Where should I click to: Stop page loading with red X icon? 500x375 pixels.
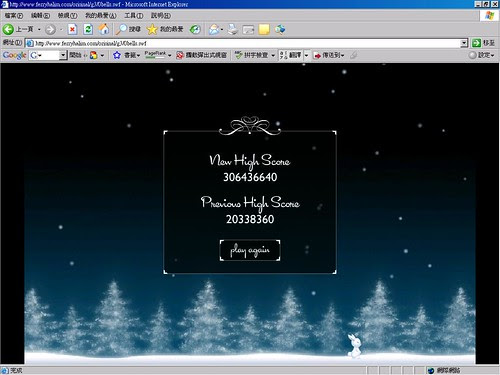(72, 29)
